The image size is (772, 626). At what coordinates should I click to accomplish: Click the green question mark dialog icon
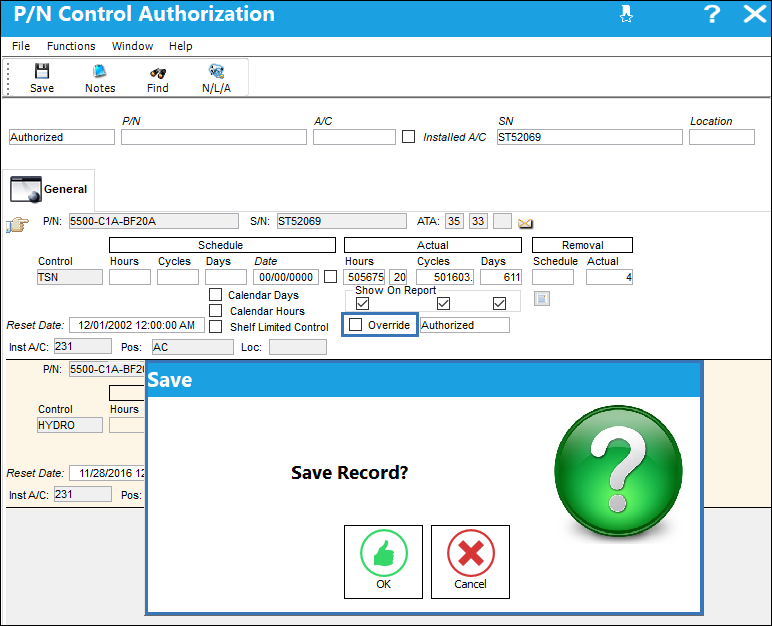tap(618, 471)
